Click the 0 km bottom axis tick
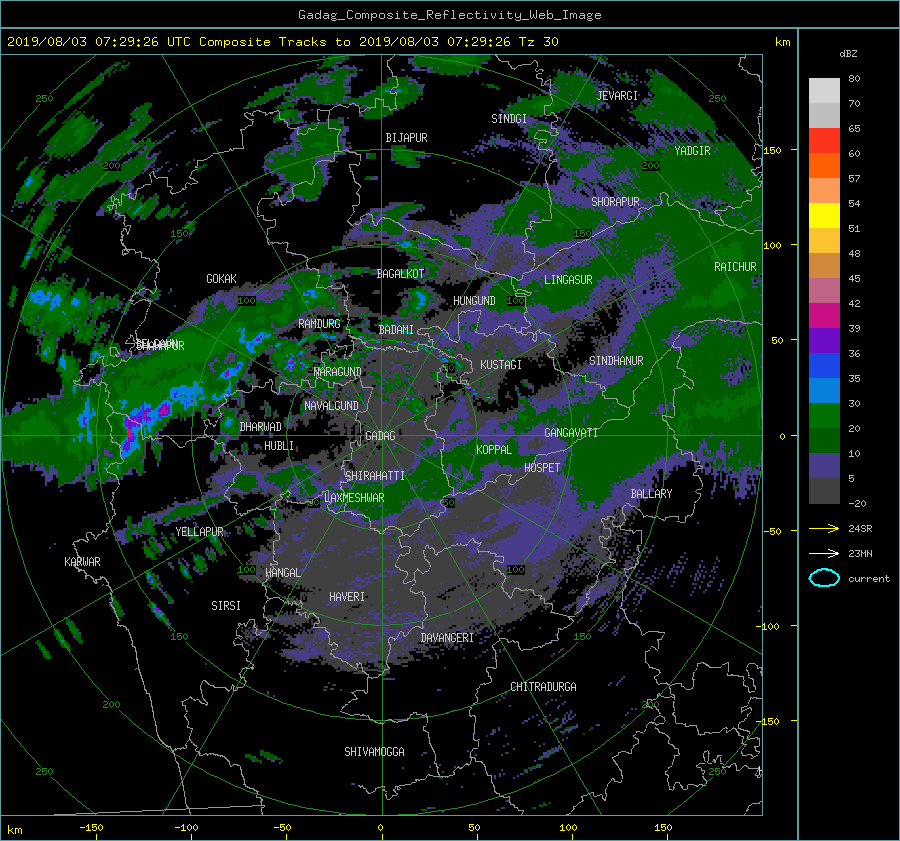The image size is (900, 841). pyautogui.click(x=380, y=828)
